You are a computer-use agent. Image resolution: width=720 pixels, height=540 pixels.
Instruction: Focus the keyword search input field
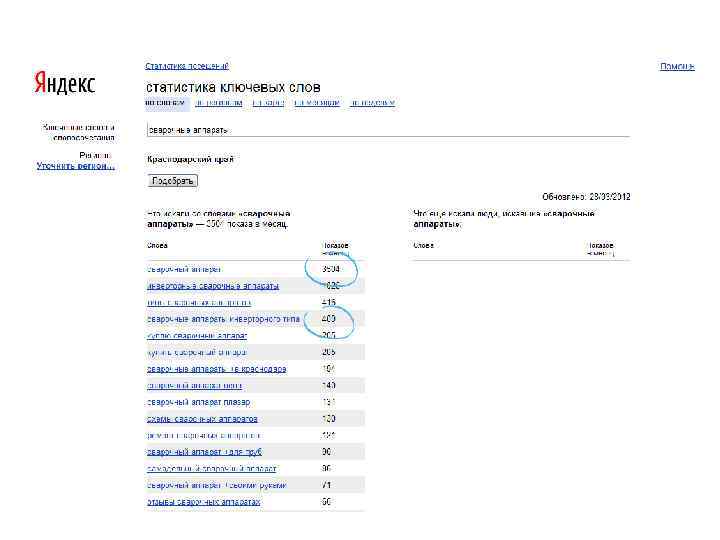coord(388,130)
